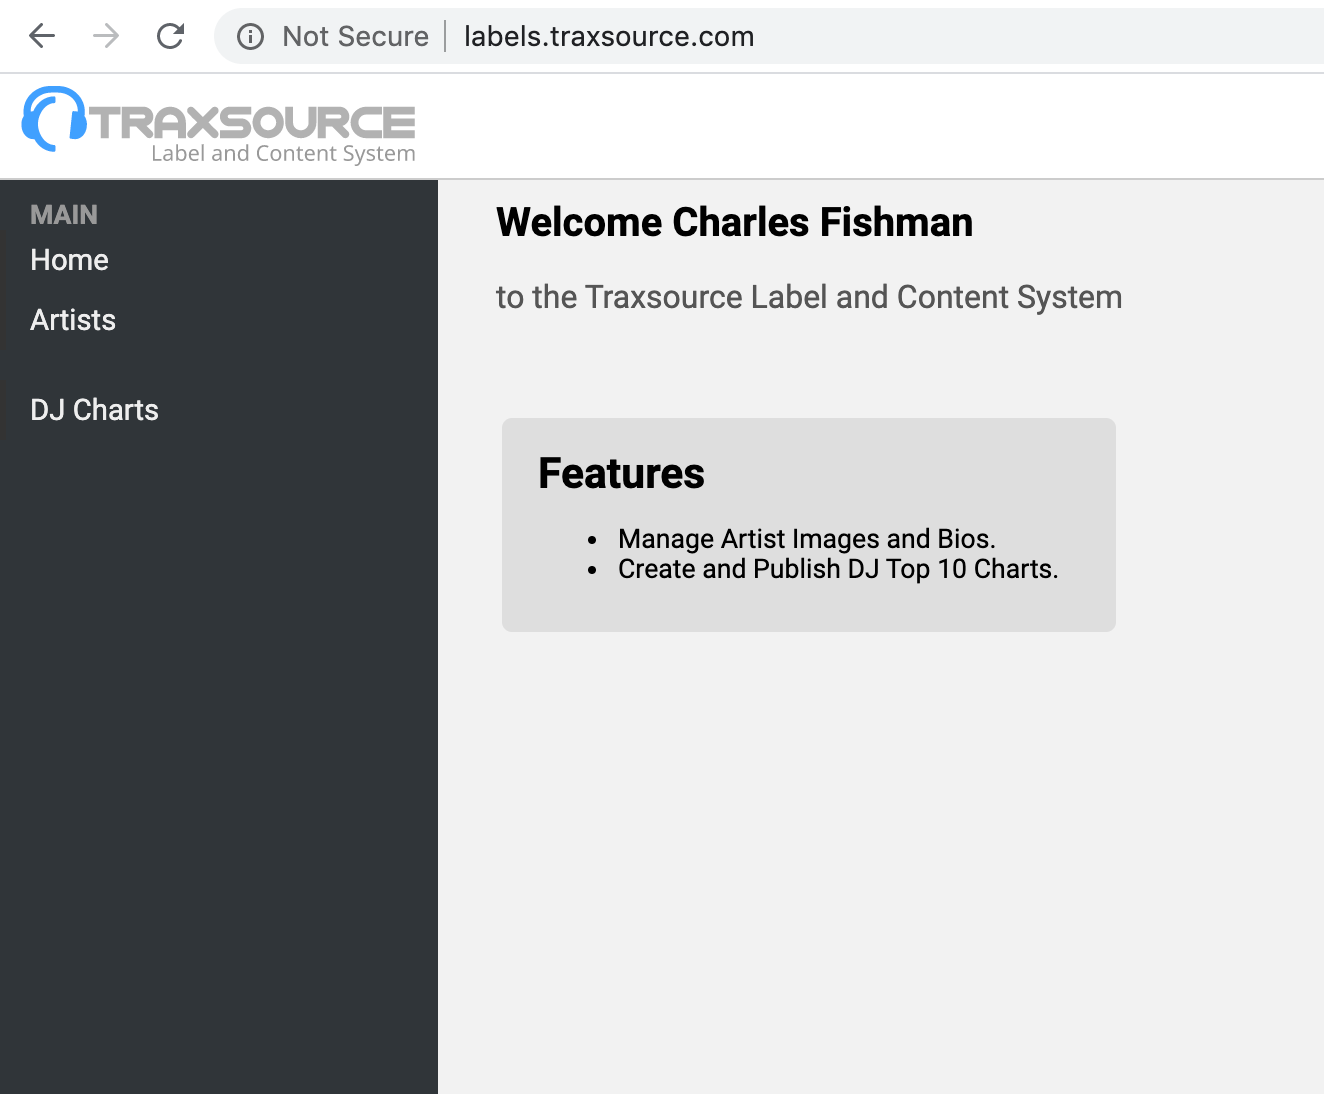Click the Features heading
Viewport: 1324px width, 1094px height.
click(x=621, y=473)
